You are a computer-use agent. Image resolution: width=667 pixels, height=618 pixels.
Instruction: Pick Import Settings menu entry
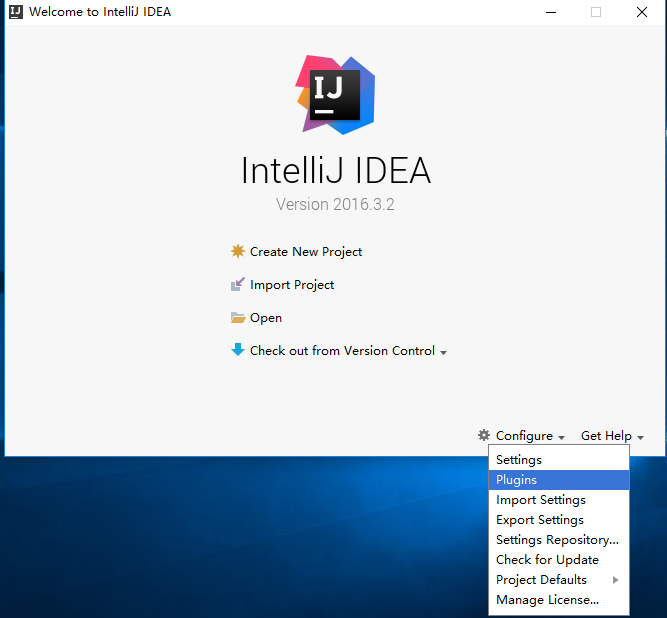(x=559, y=500)
